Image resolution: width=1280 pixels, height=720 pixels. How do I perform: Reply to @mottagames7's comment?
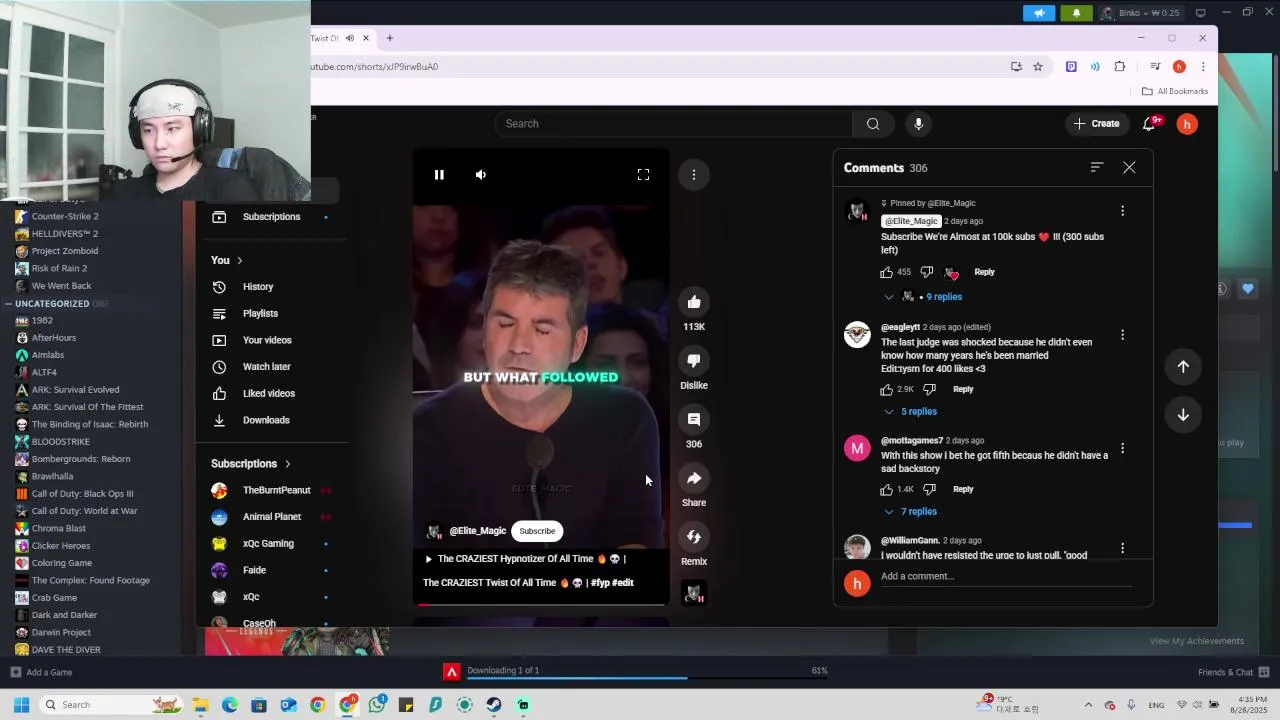pos(963,489)
